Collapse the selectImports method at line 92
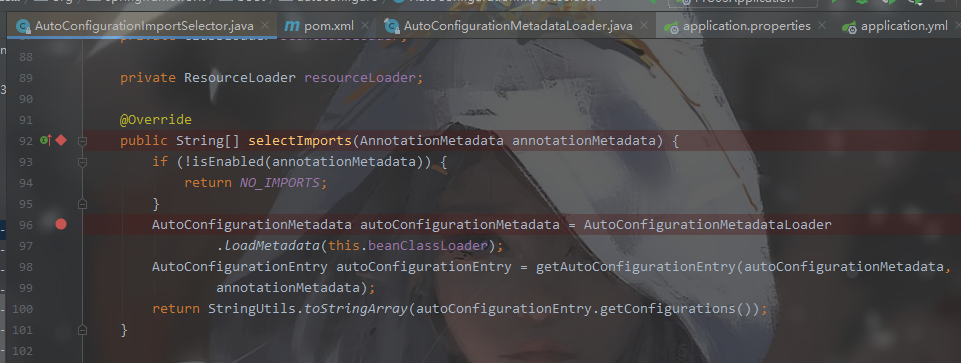Viewport: 961px width, 363px height. [82, 141]
